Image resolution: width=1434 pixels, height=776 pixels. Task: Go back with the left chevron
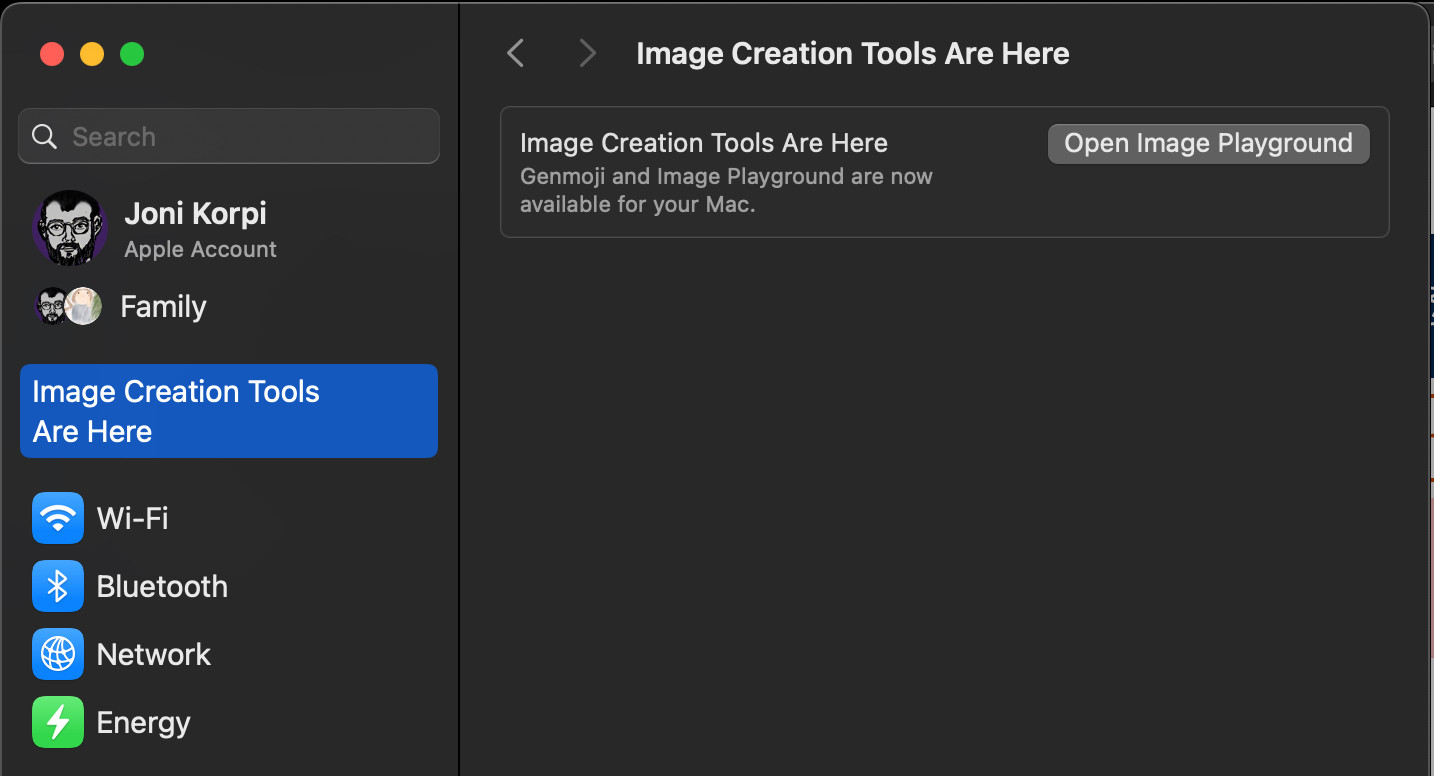tap(515, 53)
